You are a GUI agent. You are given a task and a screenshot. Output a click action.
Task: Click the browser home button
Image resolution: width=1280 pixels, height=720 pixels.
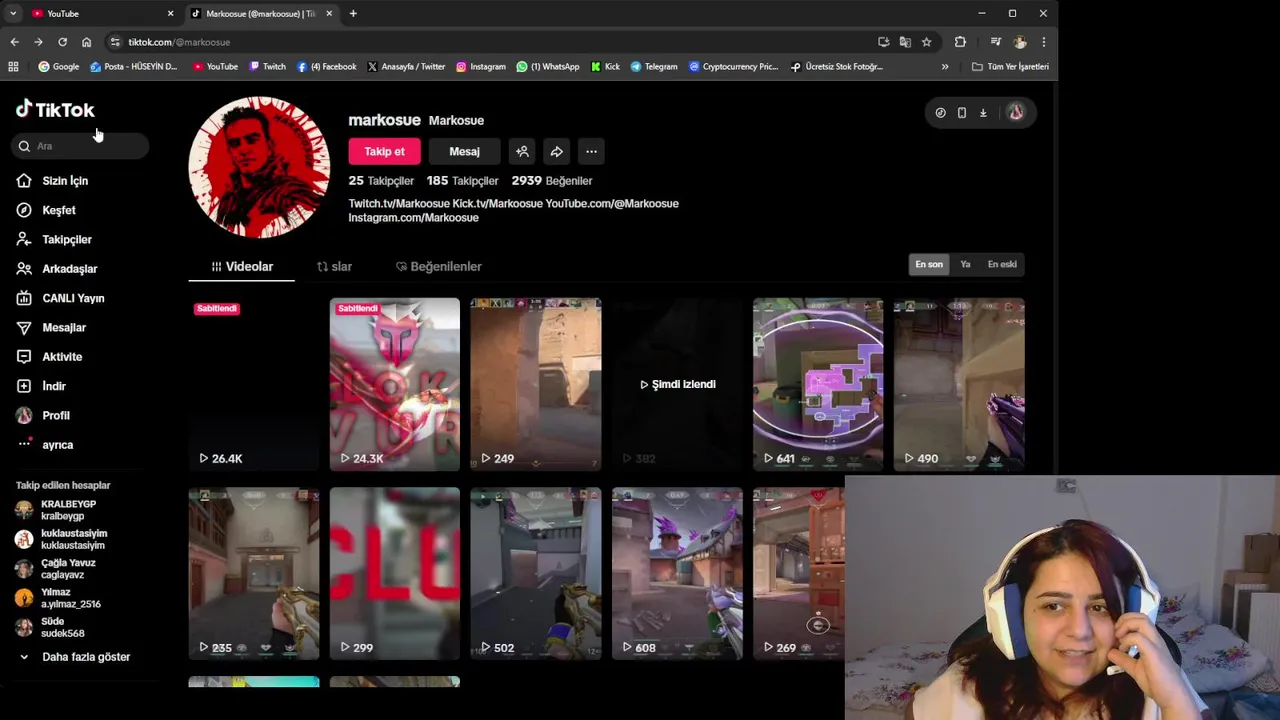point(86,42)
